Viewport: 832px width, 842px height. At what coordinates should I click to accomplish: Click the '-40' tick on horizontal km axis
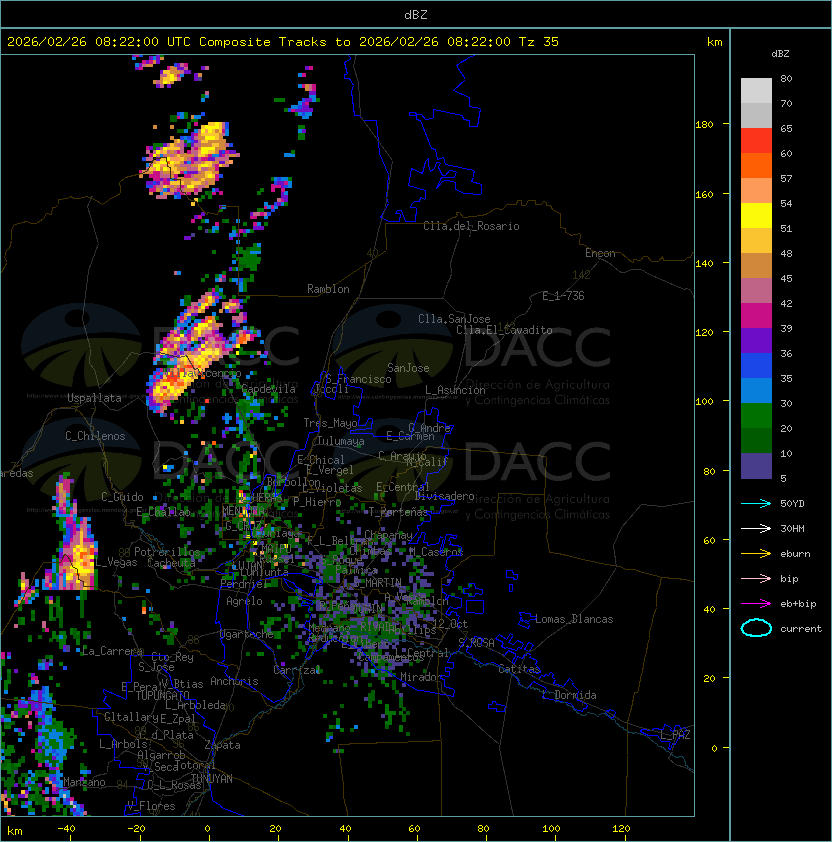[x=66, y=829]
